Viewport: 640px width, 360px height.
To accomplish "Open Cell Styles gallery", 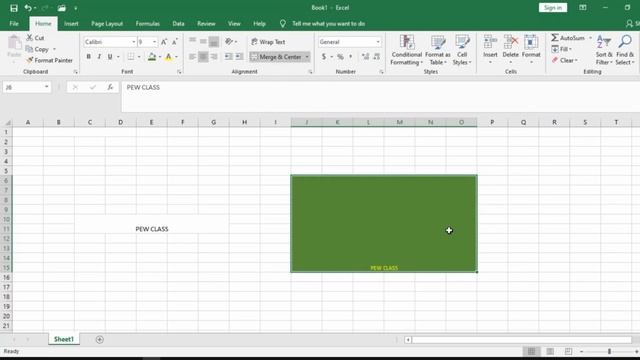I will click(x=462, y=50).
